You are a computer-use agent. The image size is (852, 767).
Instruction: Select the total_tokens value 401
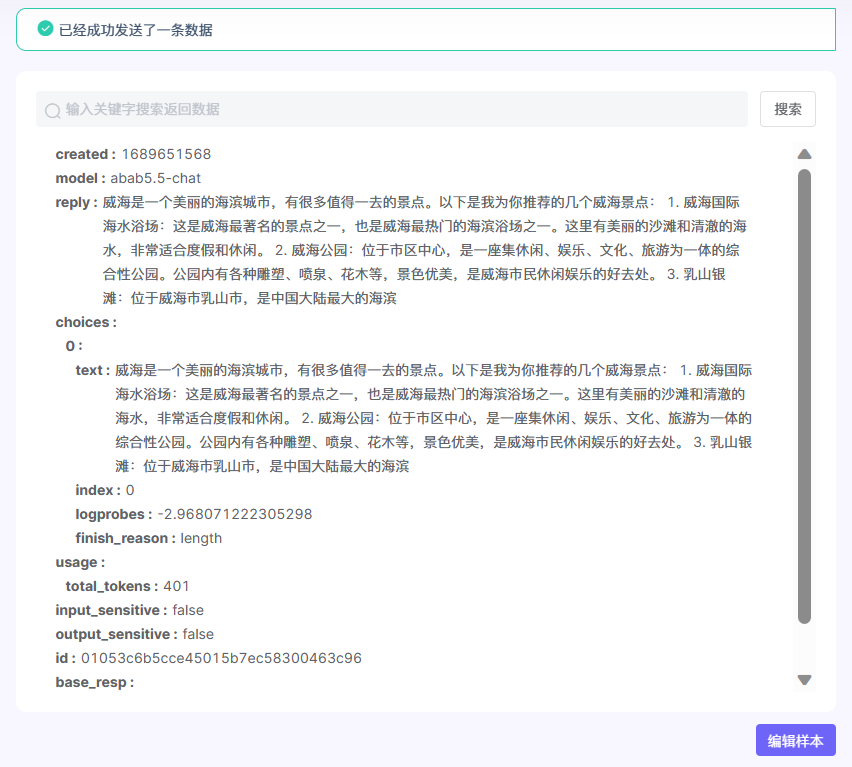point(176,586)
